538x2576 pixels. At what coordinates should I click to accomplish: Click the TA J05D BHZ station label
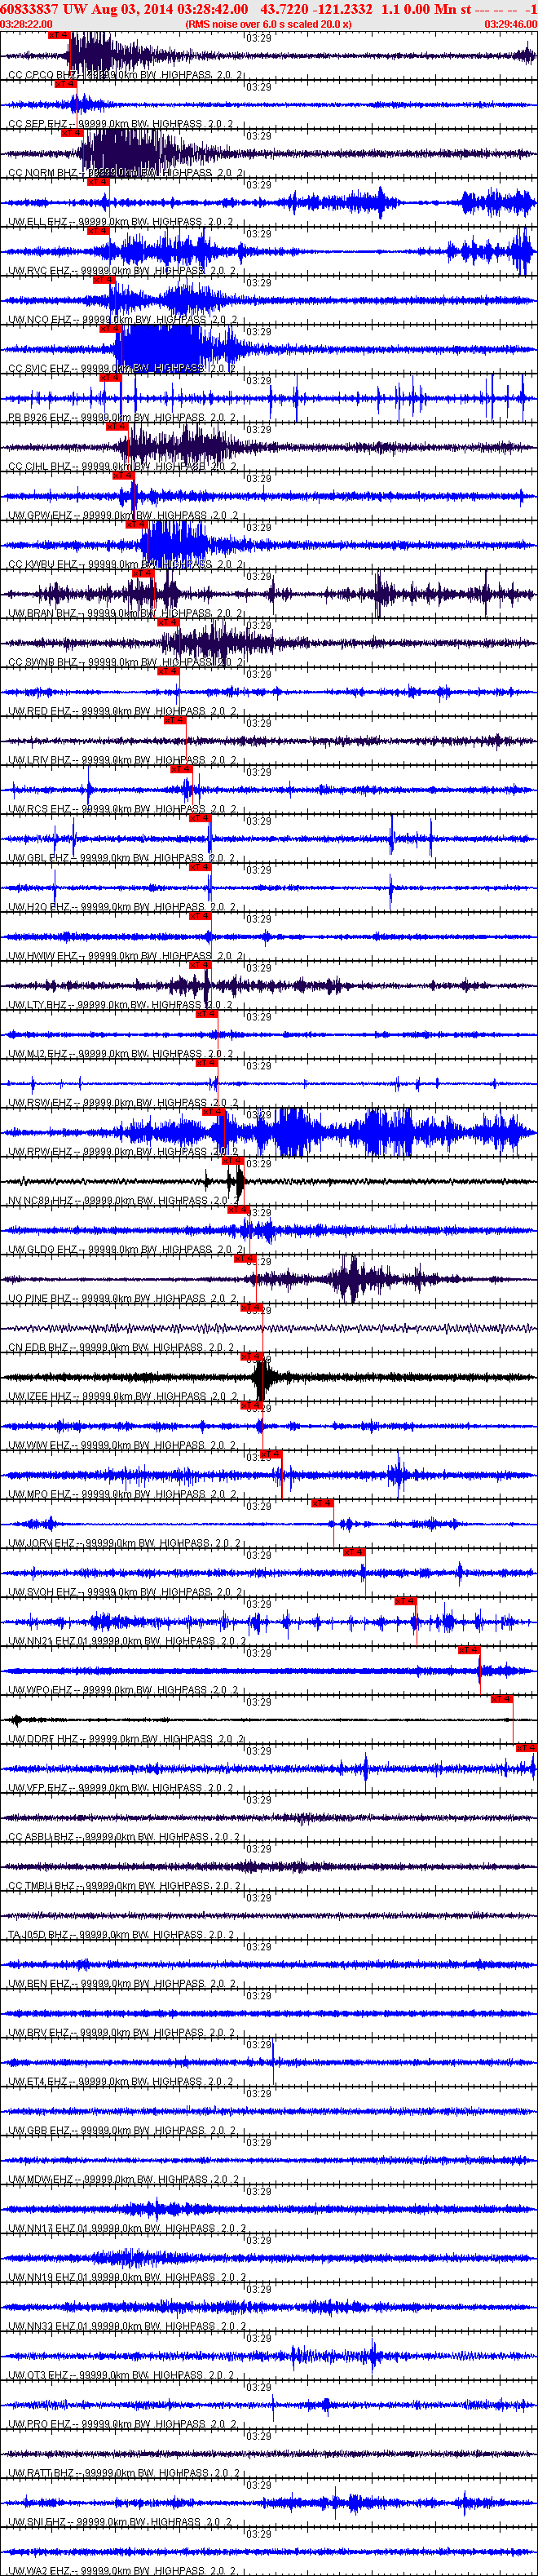38,1935
